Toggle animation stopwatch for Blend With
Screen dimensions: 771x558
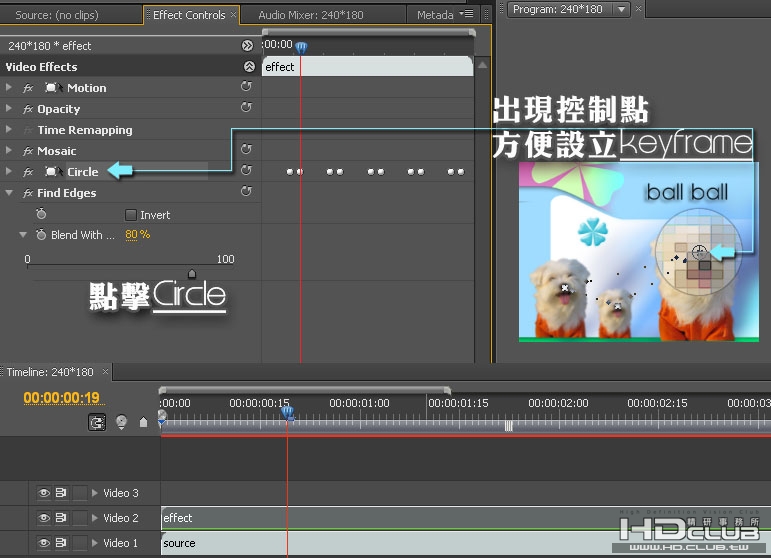tap(40, 235)
